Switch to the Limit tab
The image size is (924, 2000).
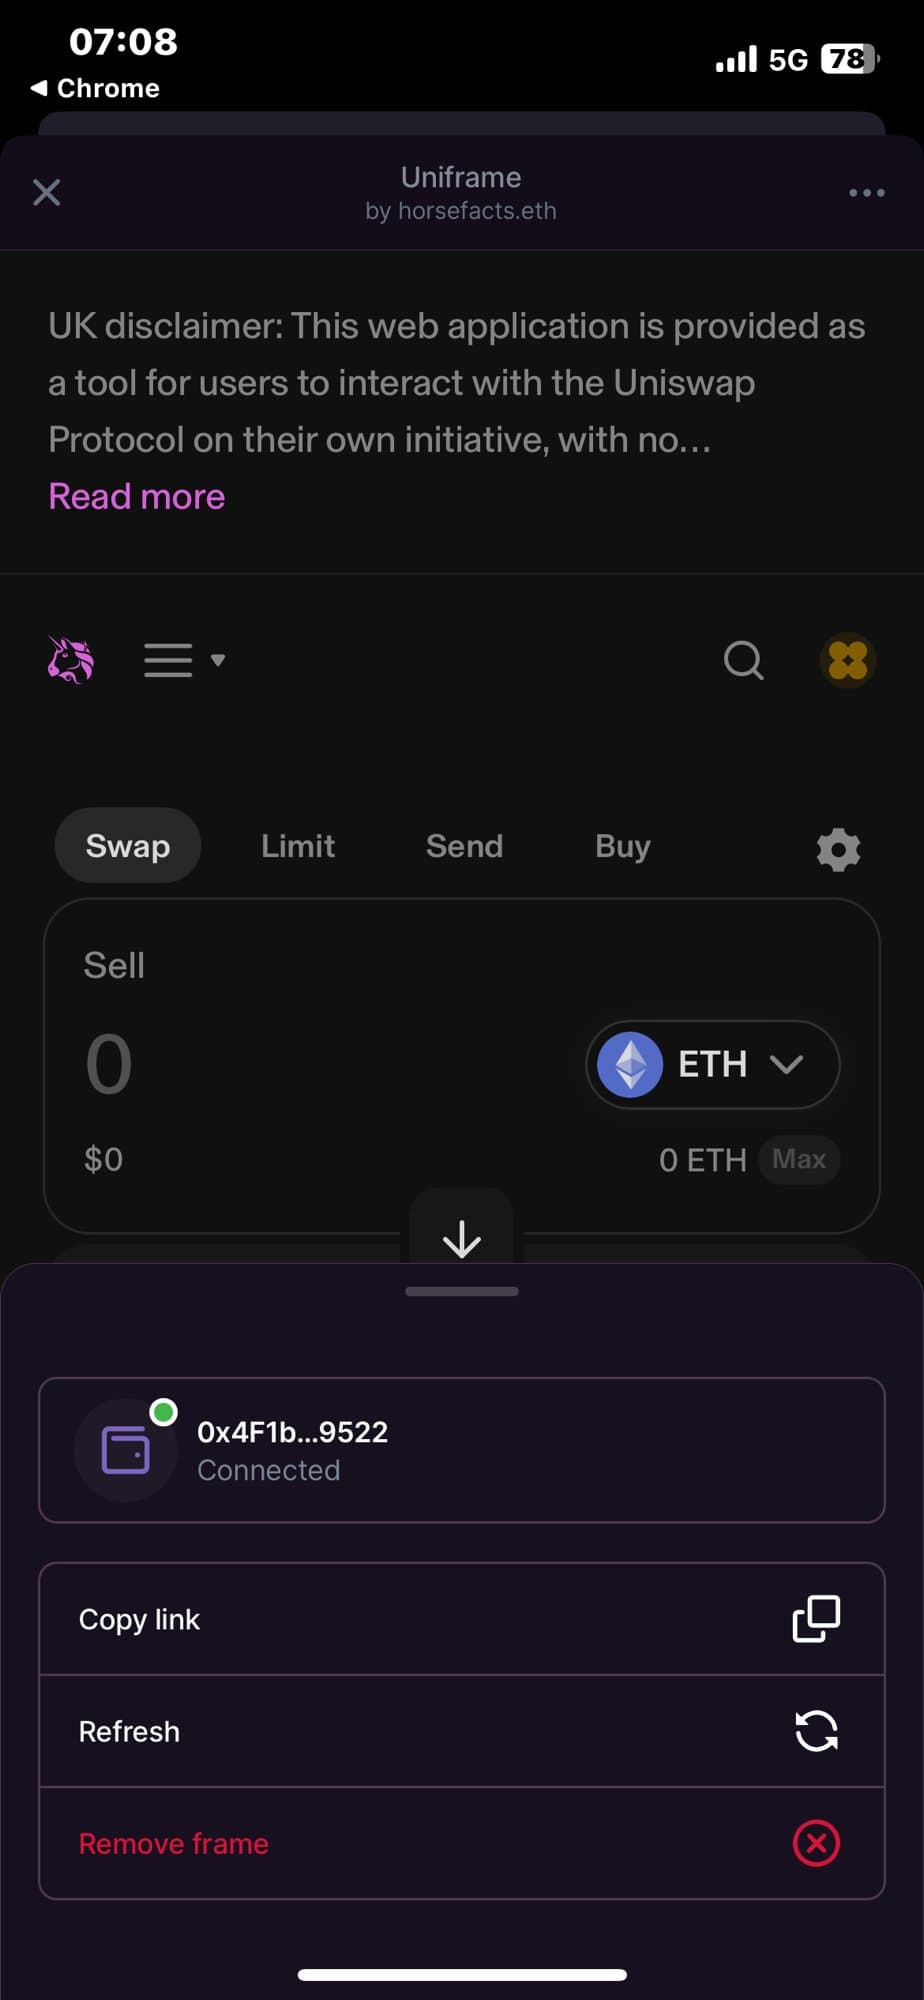298,846
